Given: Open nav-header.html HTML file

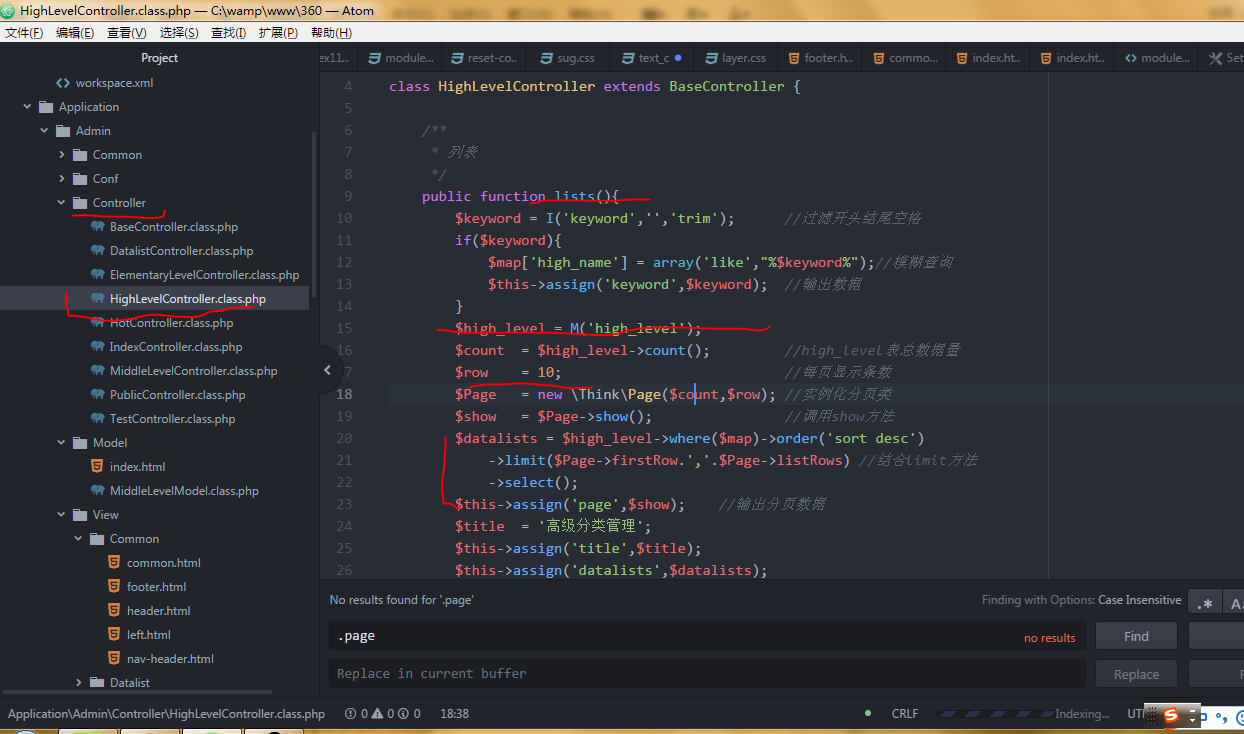Looking at the screenshot, I should [x=170, y=659].
